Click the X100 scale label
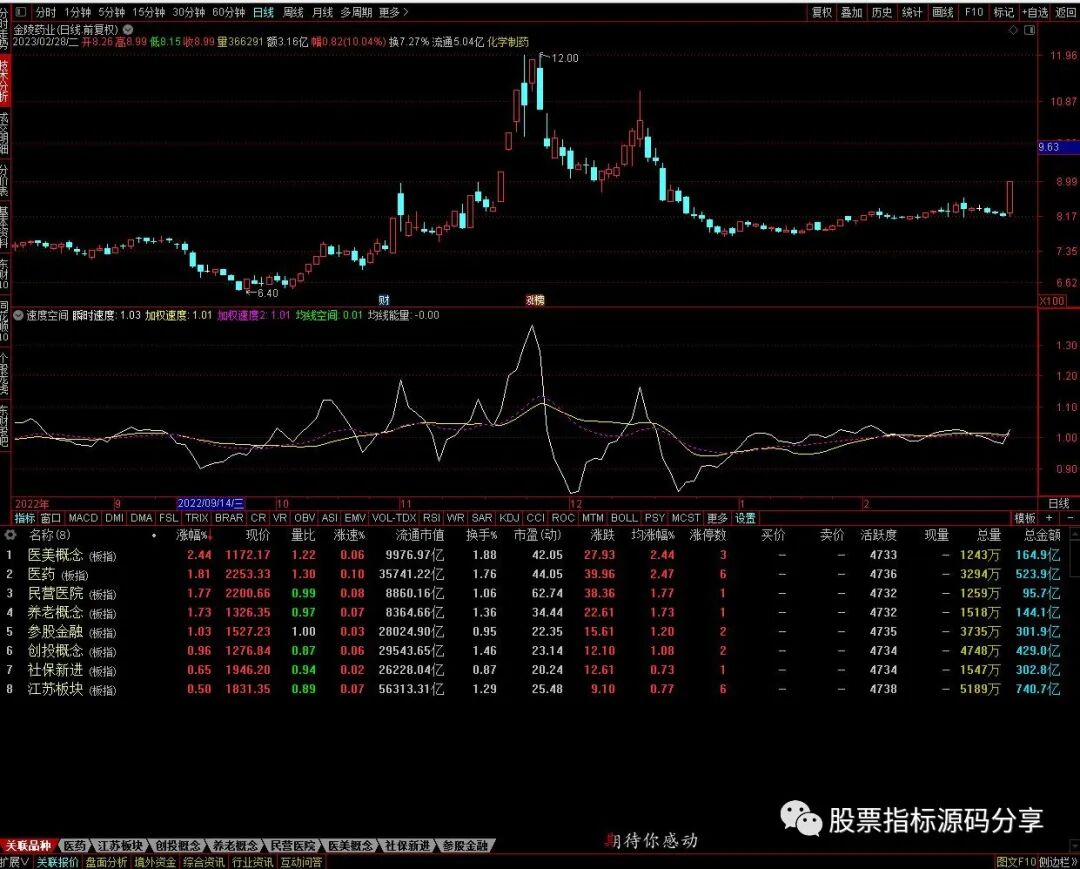The height and width of the screenshot is (869, 1080). (1052, 301)
